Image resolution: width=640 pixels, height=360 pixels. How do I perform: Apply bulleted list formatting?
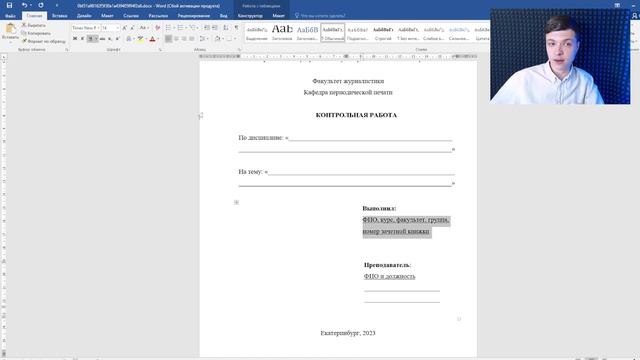(x=168, y=28)
